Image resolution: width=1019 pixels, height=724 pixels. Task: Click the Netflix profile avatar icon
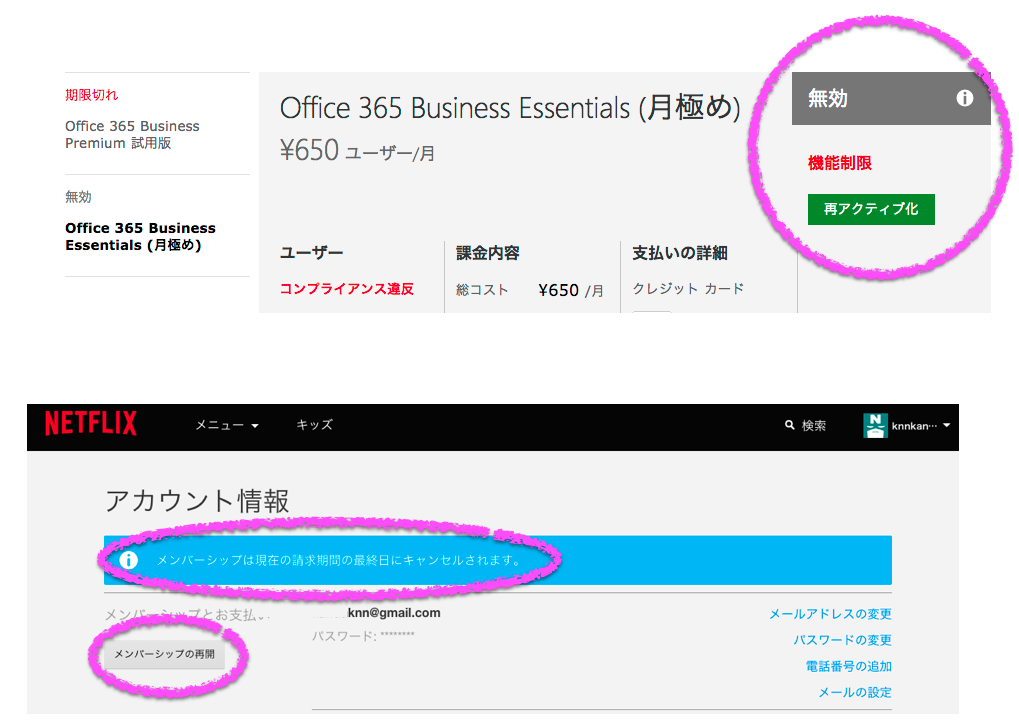point(875,426)
